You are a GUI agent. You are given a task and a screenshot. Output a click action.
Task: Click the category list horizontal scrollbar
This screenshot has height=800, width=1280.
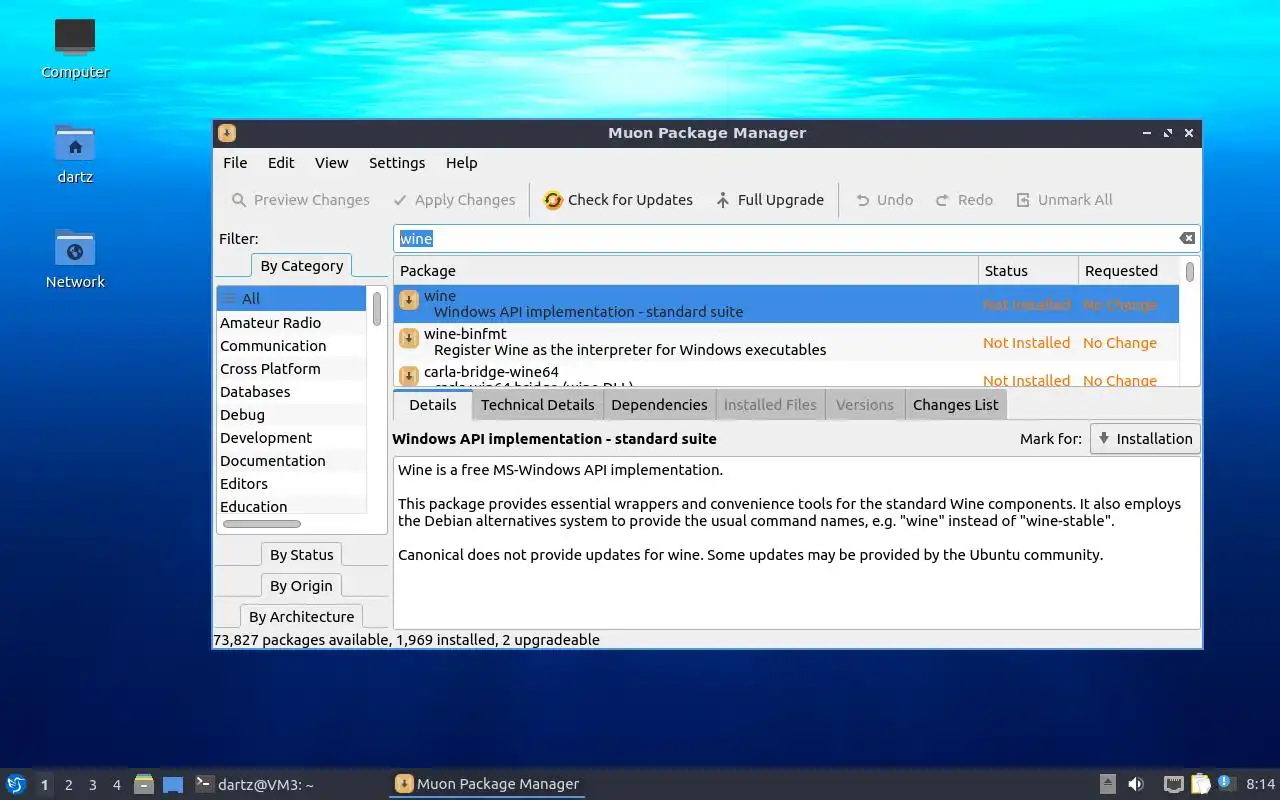pos(262,524)
